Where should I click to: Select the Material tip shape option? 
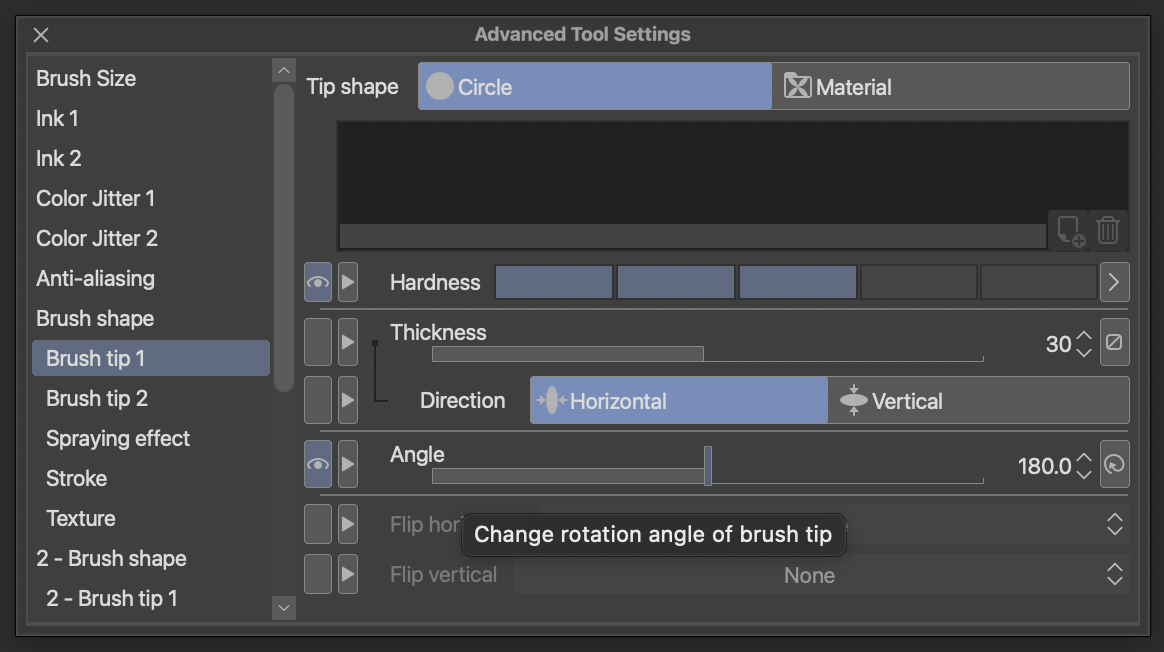click(x=950, y=86)
